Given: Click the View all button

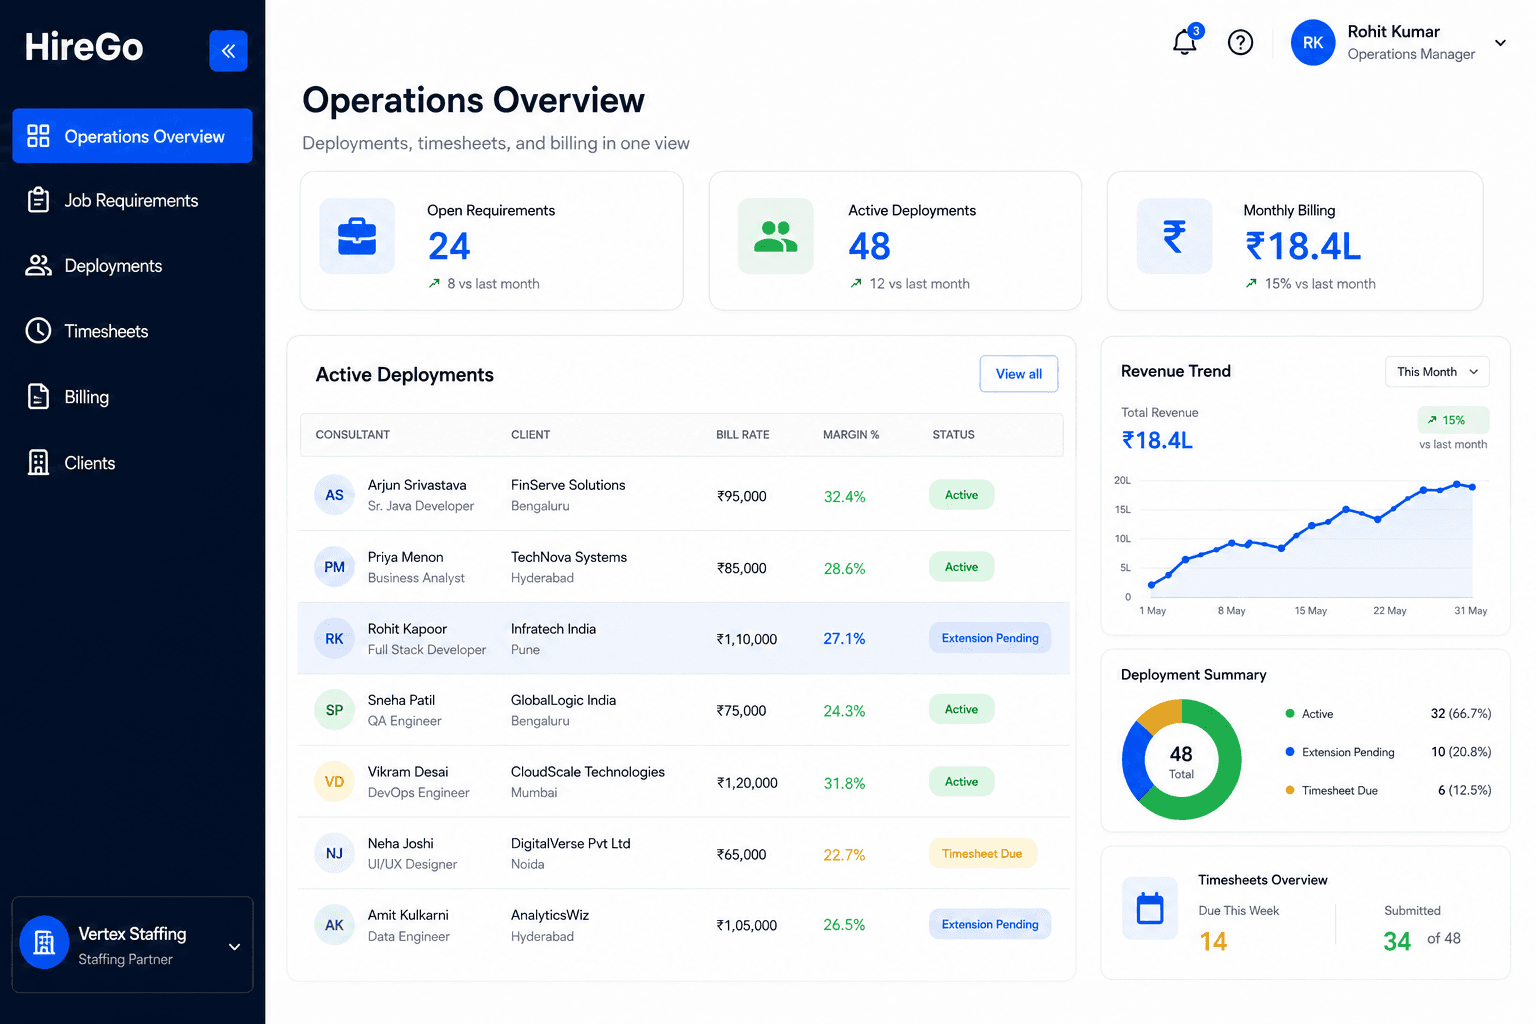Looking at the screenshot, I should [x=1019, y=374].
